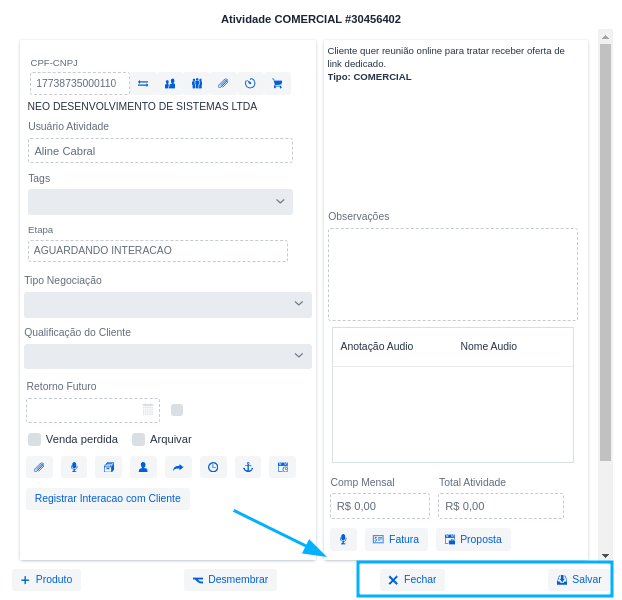Viewport: 622px width, 600px height.
Task: Open the Tags dropdown
Action: point(160,202)
